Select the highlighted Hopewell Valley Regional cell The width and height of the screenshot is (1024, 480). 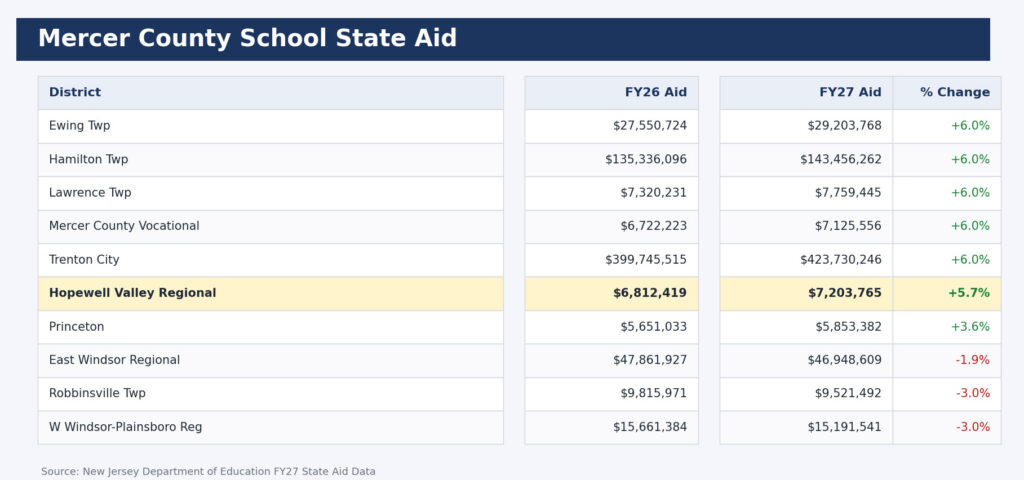point(132,293)
